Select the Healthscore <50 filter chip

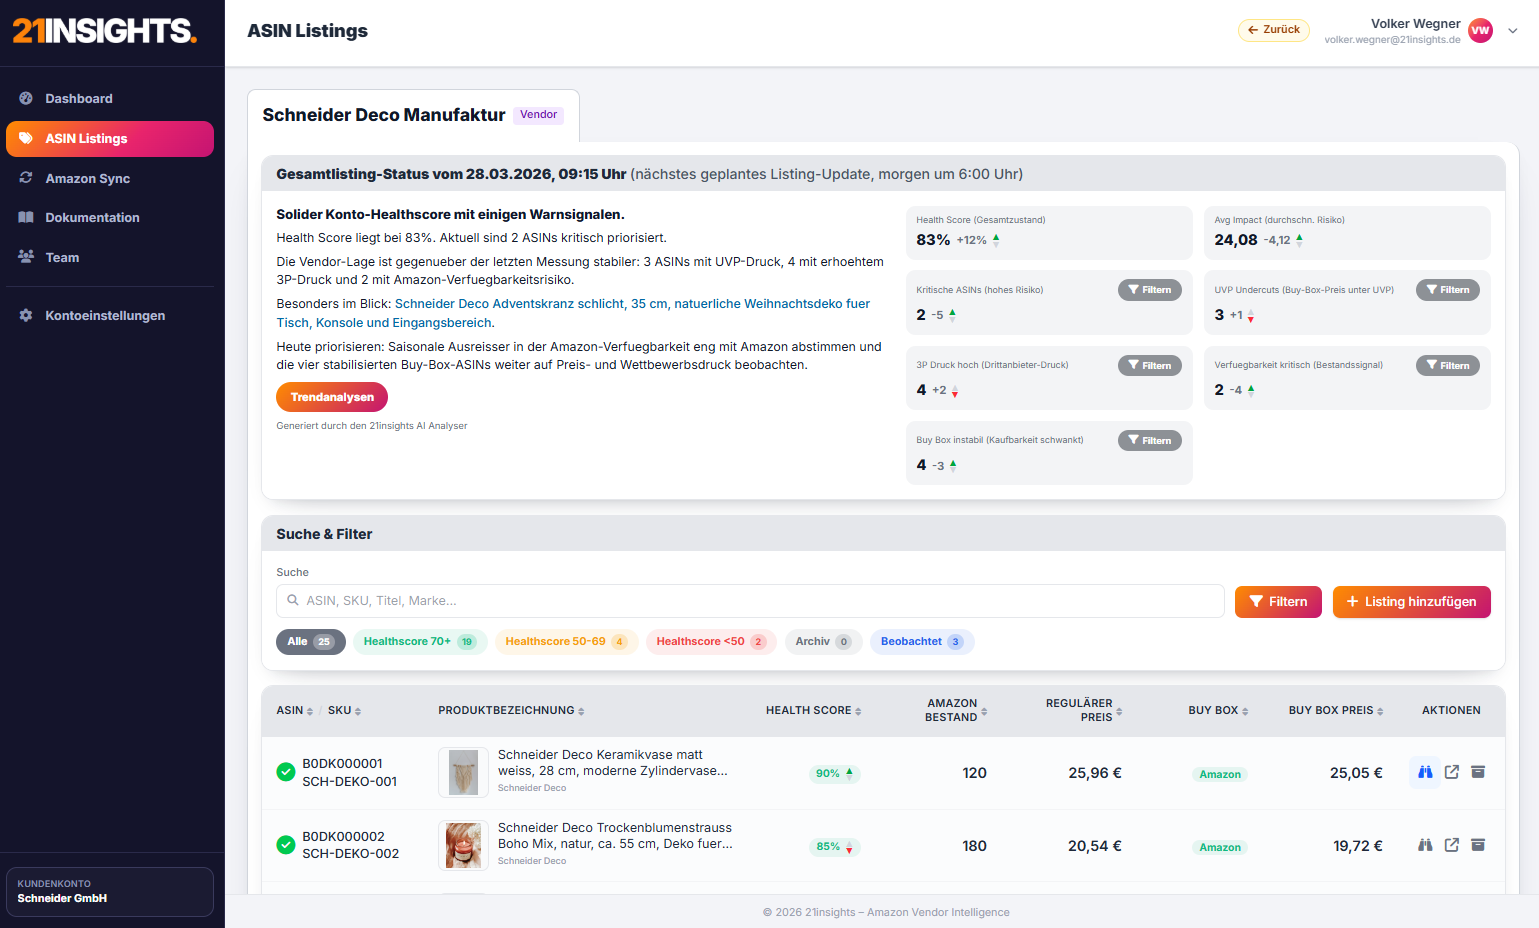pyautogui.click(x=711, y=642)
